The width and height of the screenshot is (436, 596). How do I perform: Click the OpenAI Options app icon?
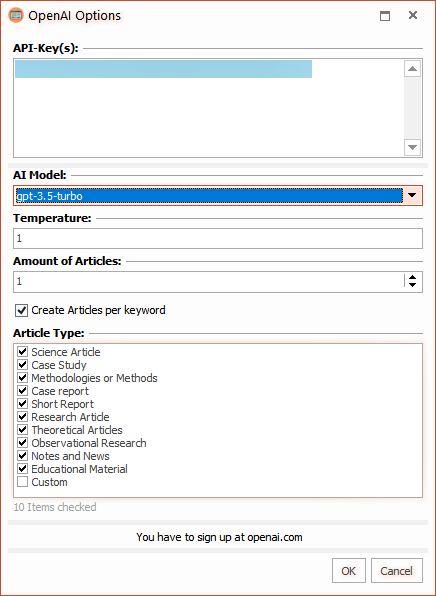point(16,16)
